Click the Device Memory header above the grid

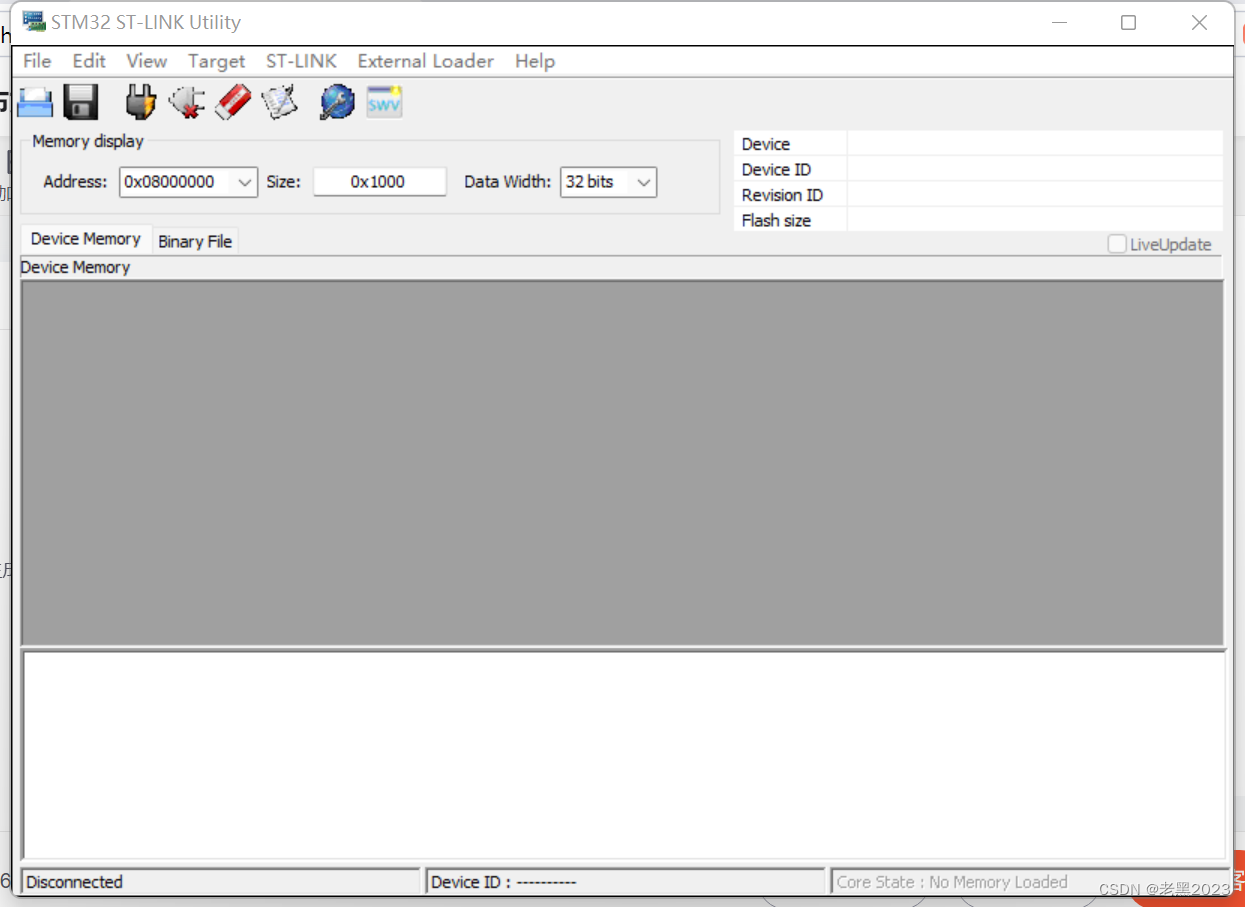point(76,267)
